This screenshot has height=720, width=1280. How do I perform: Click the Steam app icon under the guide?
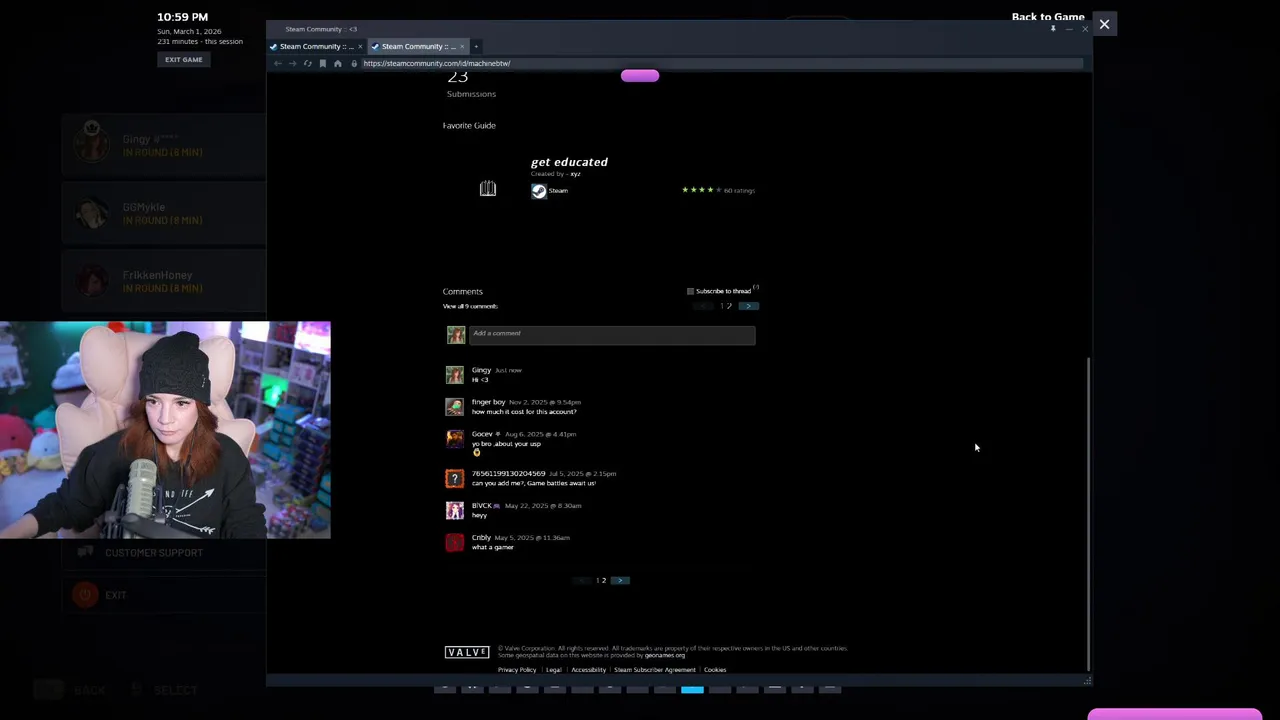pos(539,191)
